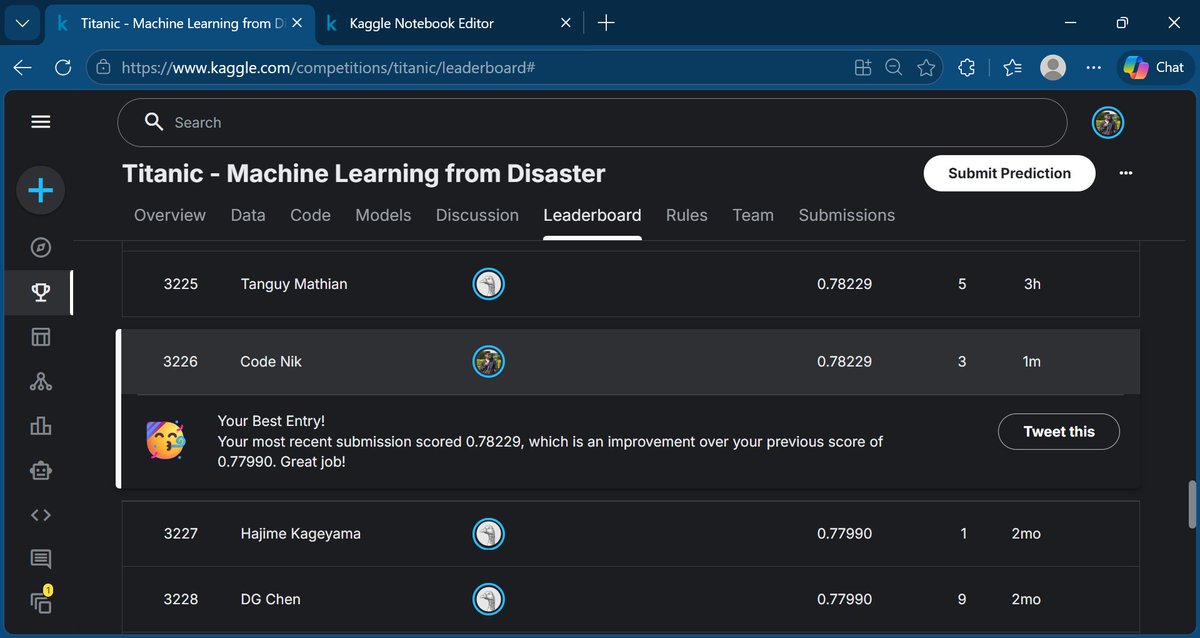Click Code Nik's team avatar
The width and height of the screenshot is (1200, 638).
(488, 361)
